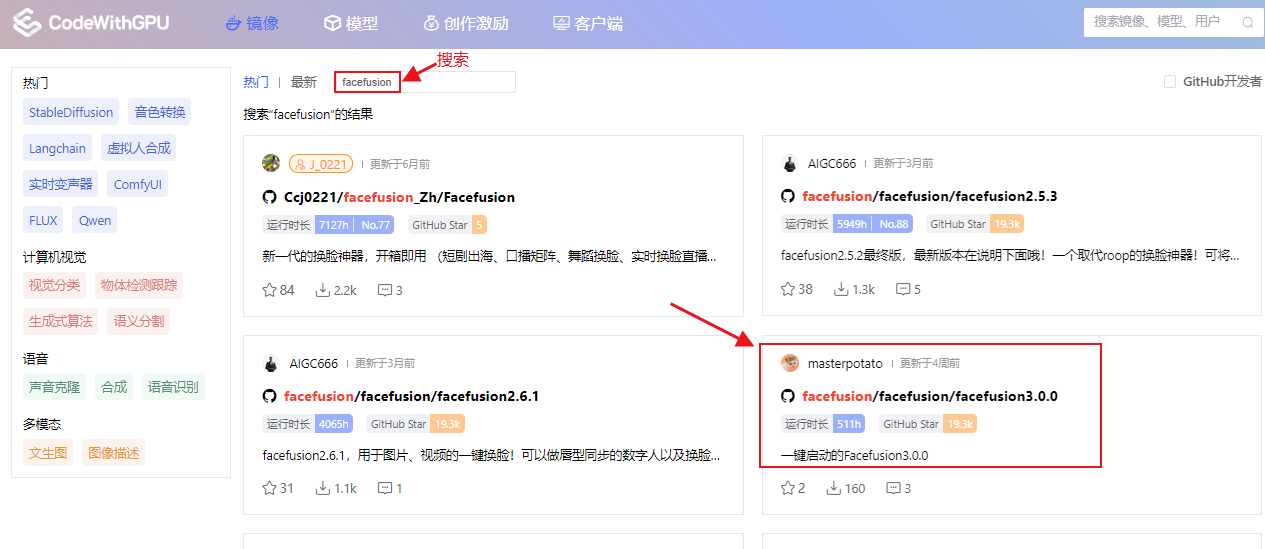The width and height of the screenshot is (1265, 549).
Task: Star the facefusion3.0.0 card with 2 stars
Action: pos(788,488)
